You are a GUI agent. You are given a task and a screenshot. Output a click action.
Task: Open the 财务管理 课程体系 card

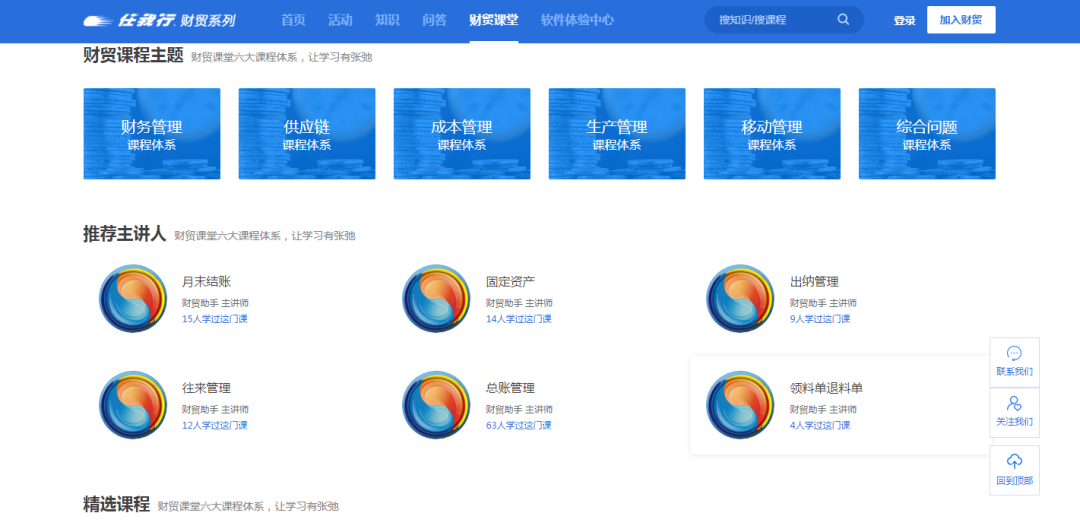pos(152,134)
